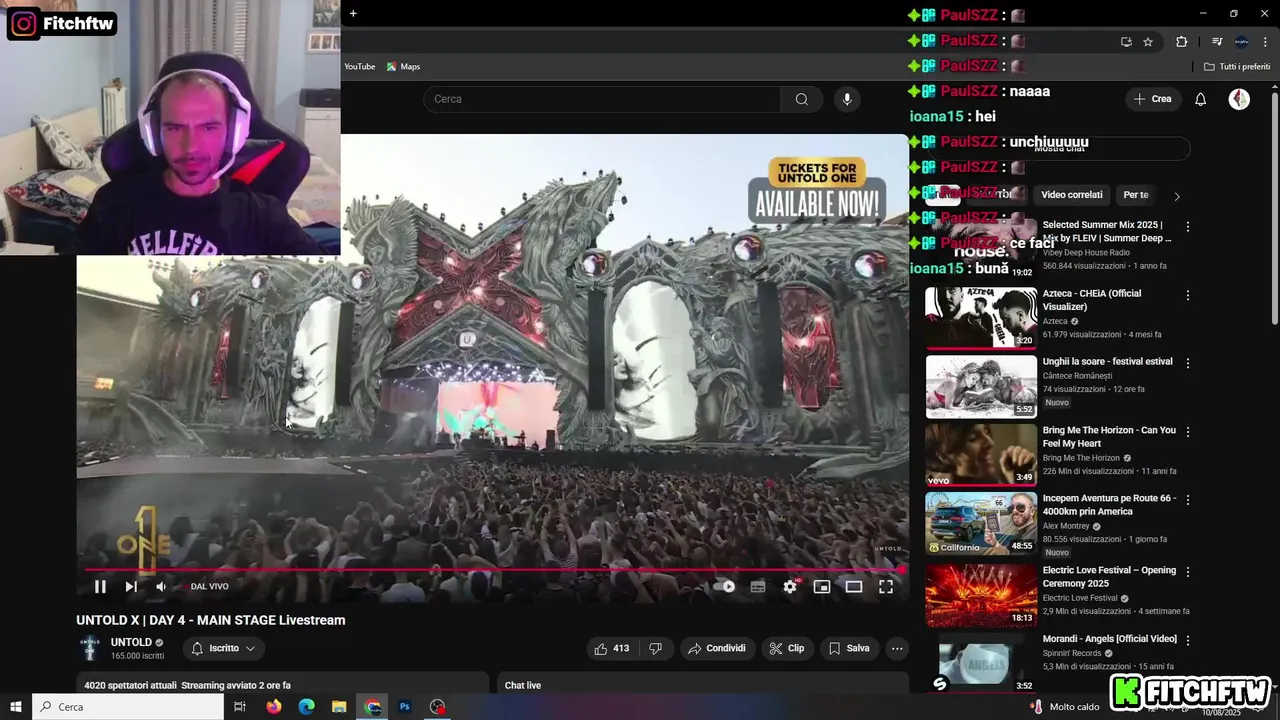
Task: Open Chrome three-dot menu
Action: tap(1265, 42)
